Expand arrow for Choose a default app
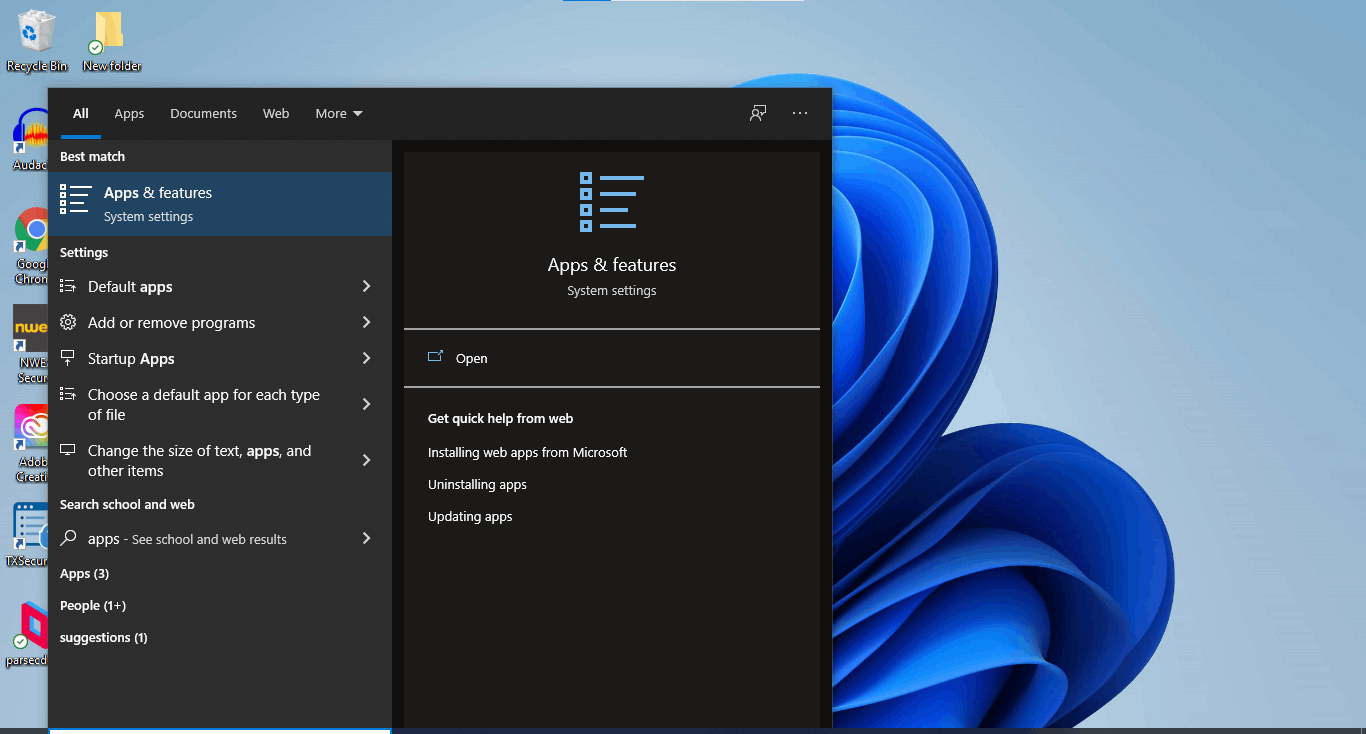 coord(366,404)
